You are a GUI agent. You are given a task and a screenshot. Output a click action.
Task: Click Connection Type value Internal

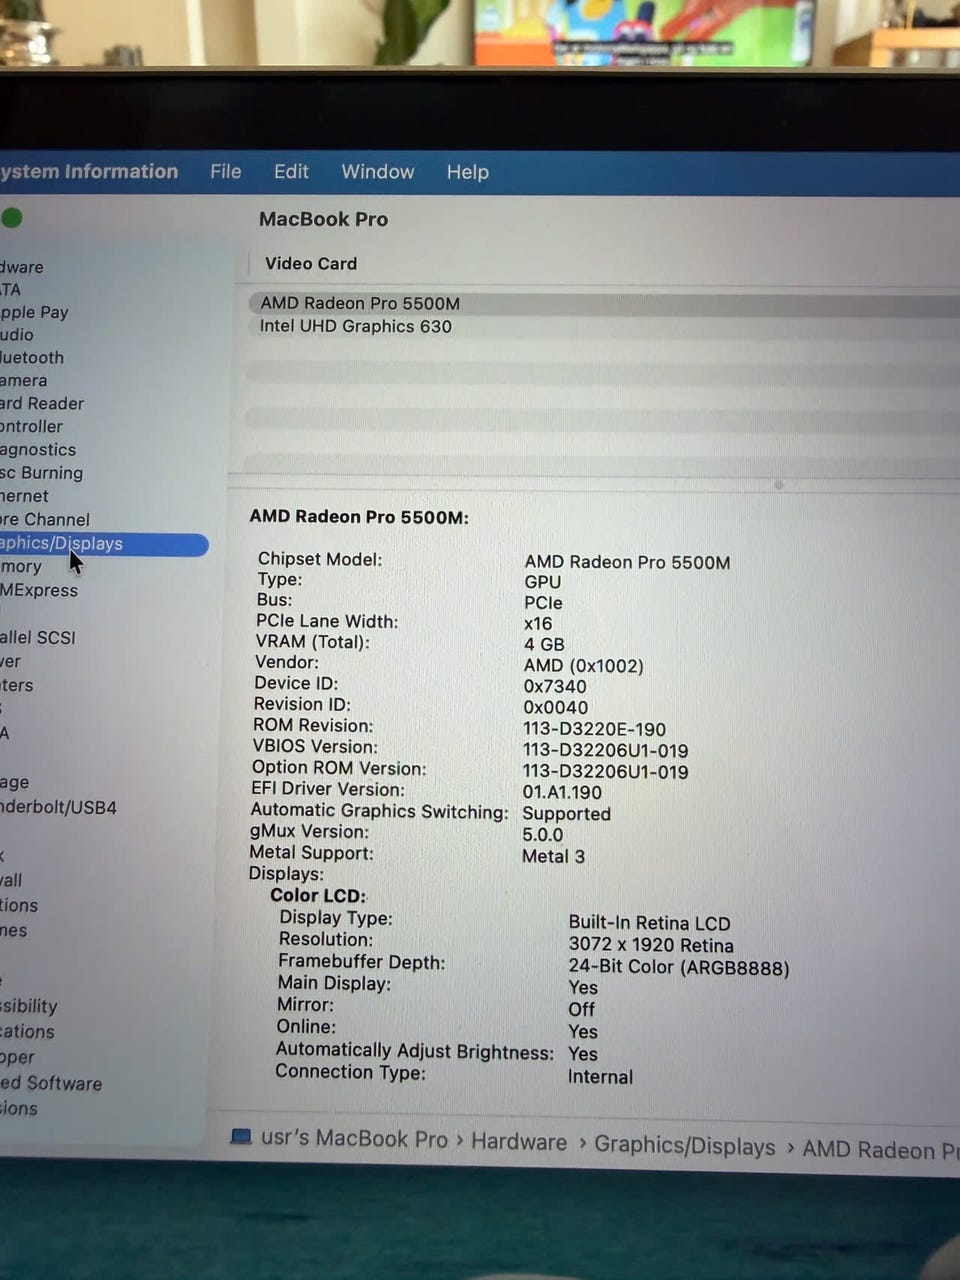pos(600,1077)
